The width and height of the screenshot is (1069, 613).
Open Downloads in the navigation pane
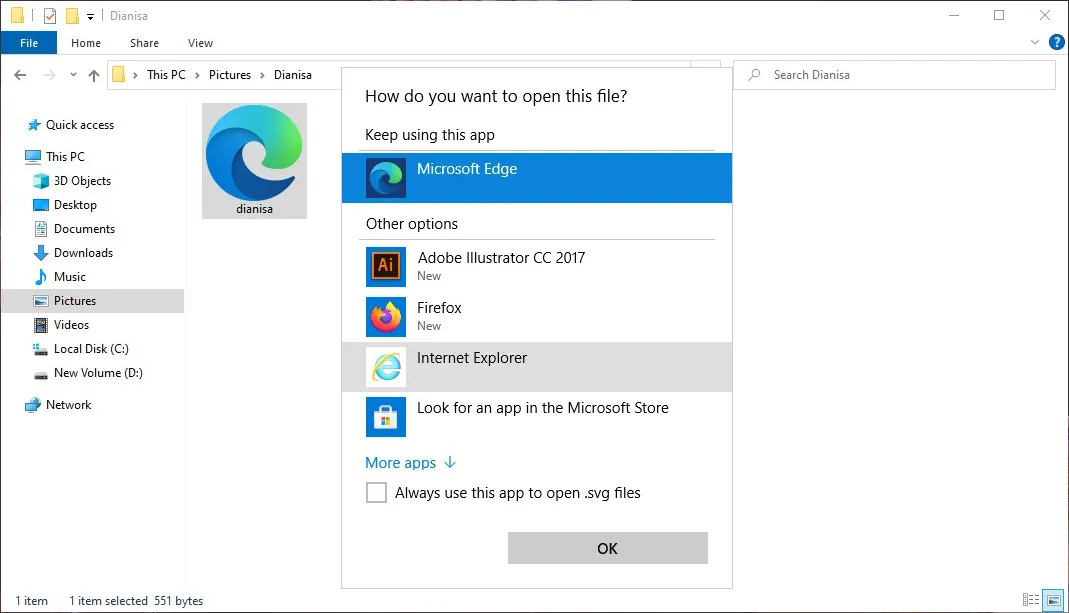pos(83,253)
